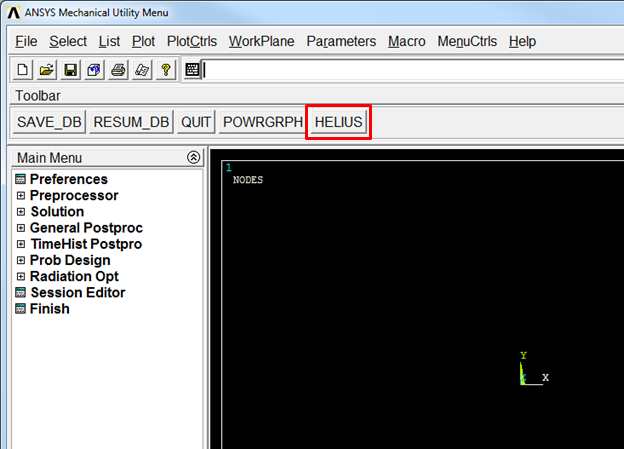Select Radiation Opt label
Viewport: 624px width, 449px height.
(74, 276)
